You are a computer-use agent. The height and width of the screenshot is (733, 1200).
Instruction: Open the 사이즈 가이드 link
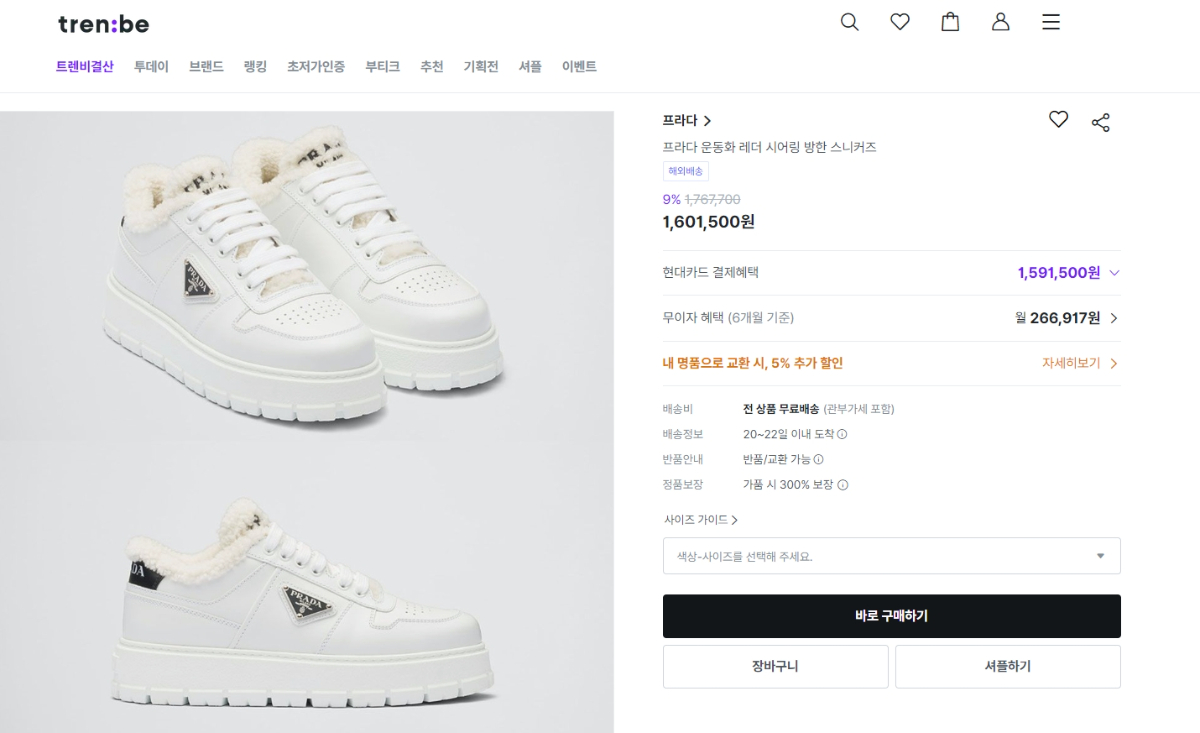point(700,520)
